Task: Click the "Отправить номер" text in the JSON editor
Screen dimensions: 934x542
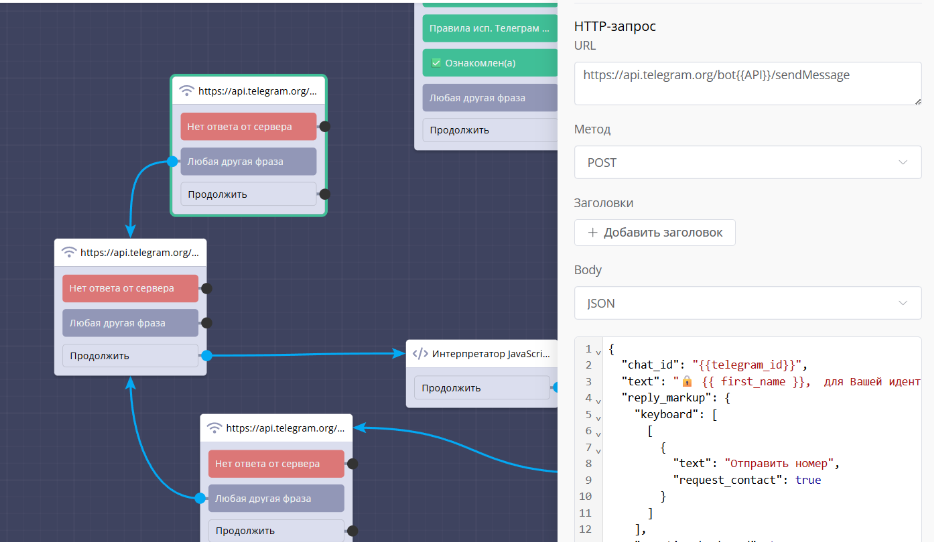Action: [x=781, y=463]
